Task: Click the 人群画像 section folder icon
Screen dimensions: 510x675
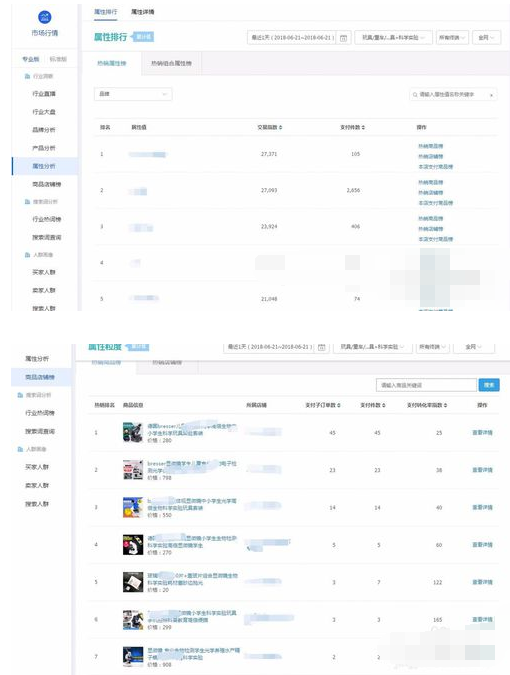Action: click(x=28, y=255)
